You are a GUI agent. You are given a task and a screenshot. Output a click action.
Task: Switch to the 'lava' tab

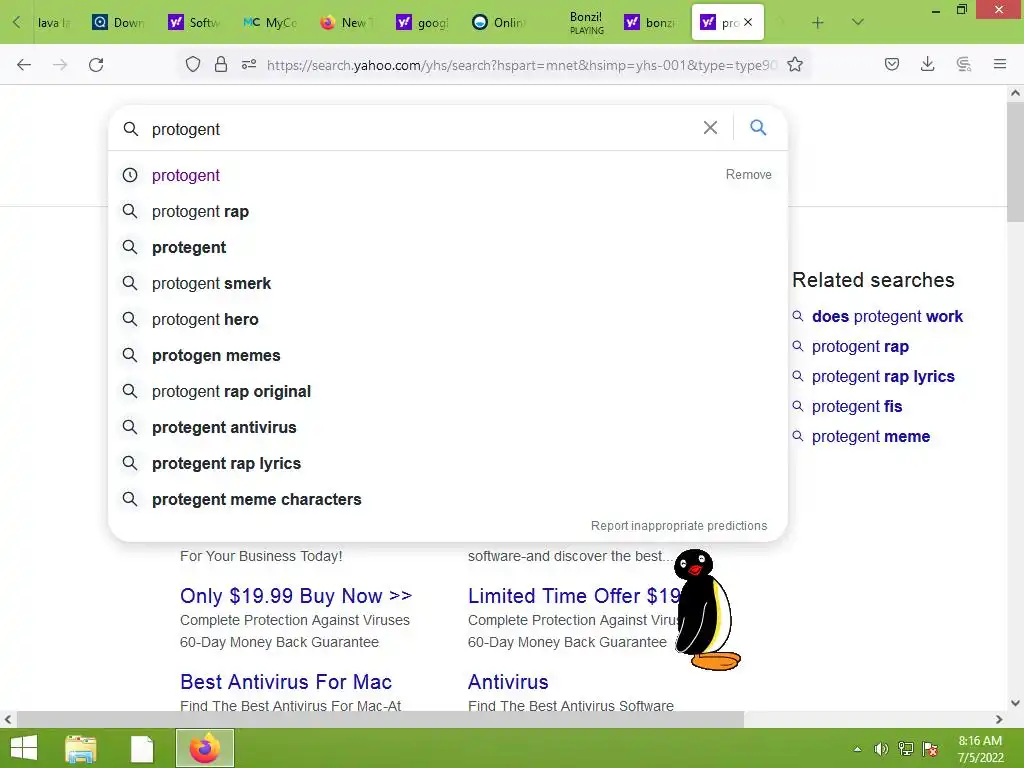(52, 22)
